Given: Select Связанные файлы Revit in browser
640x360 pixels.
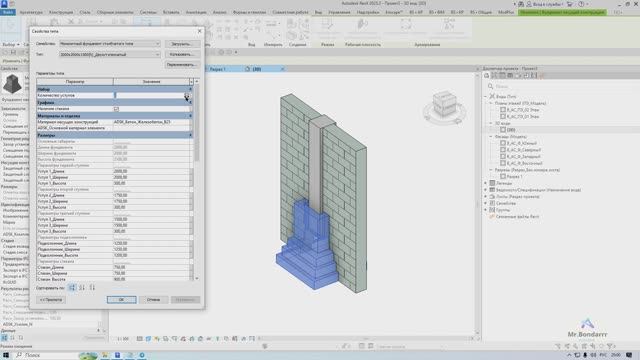Looking at the screenshot, I should click(517, 217).
